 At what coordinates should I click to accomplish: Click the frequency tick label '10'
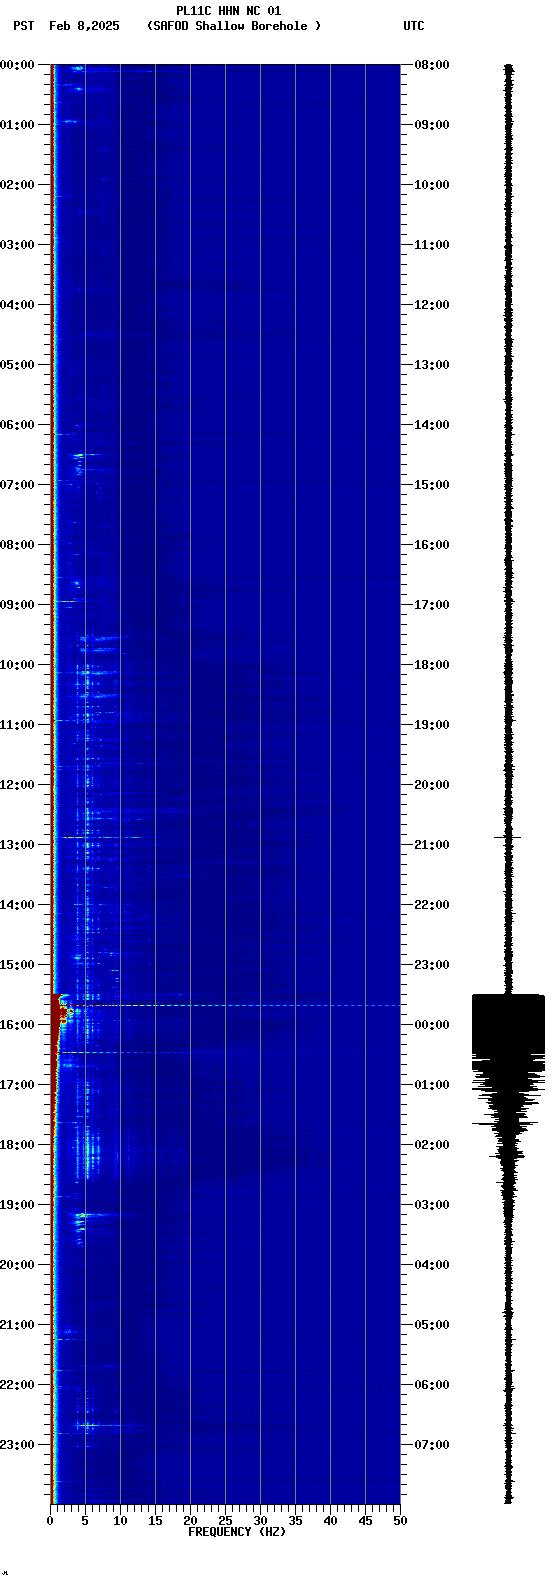click(120, 1521)
